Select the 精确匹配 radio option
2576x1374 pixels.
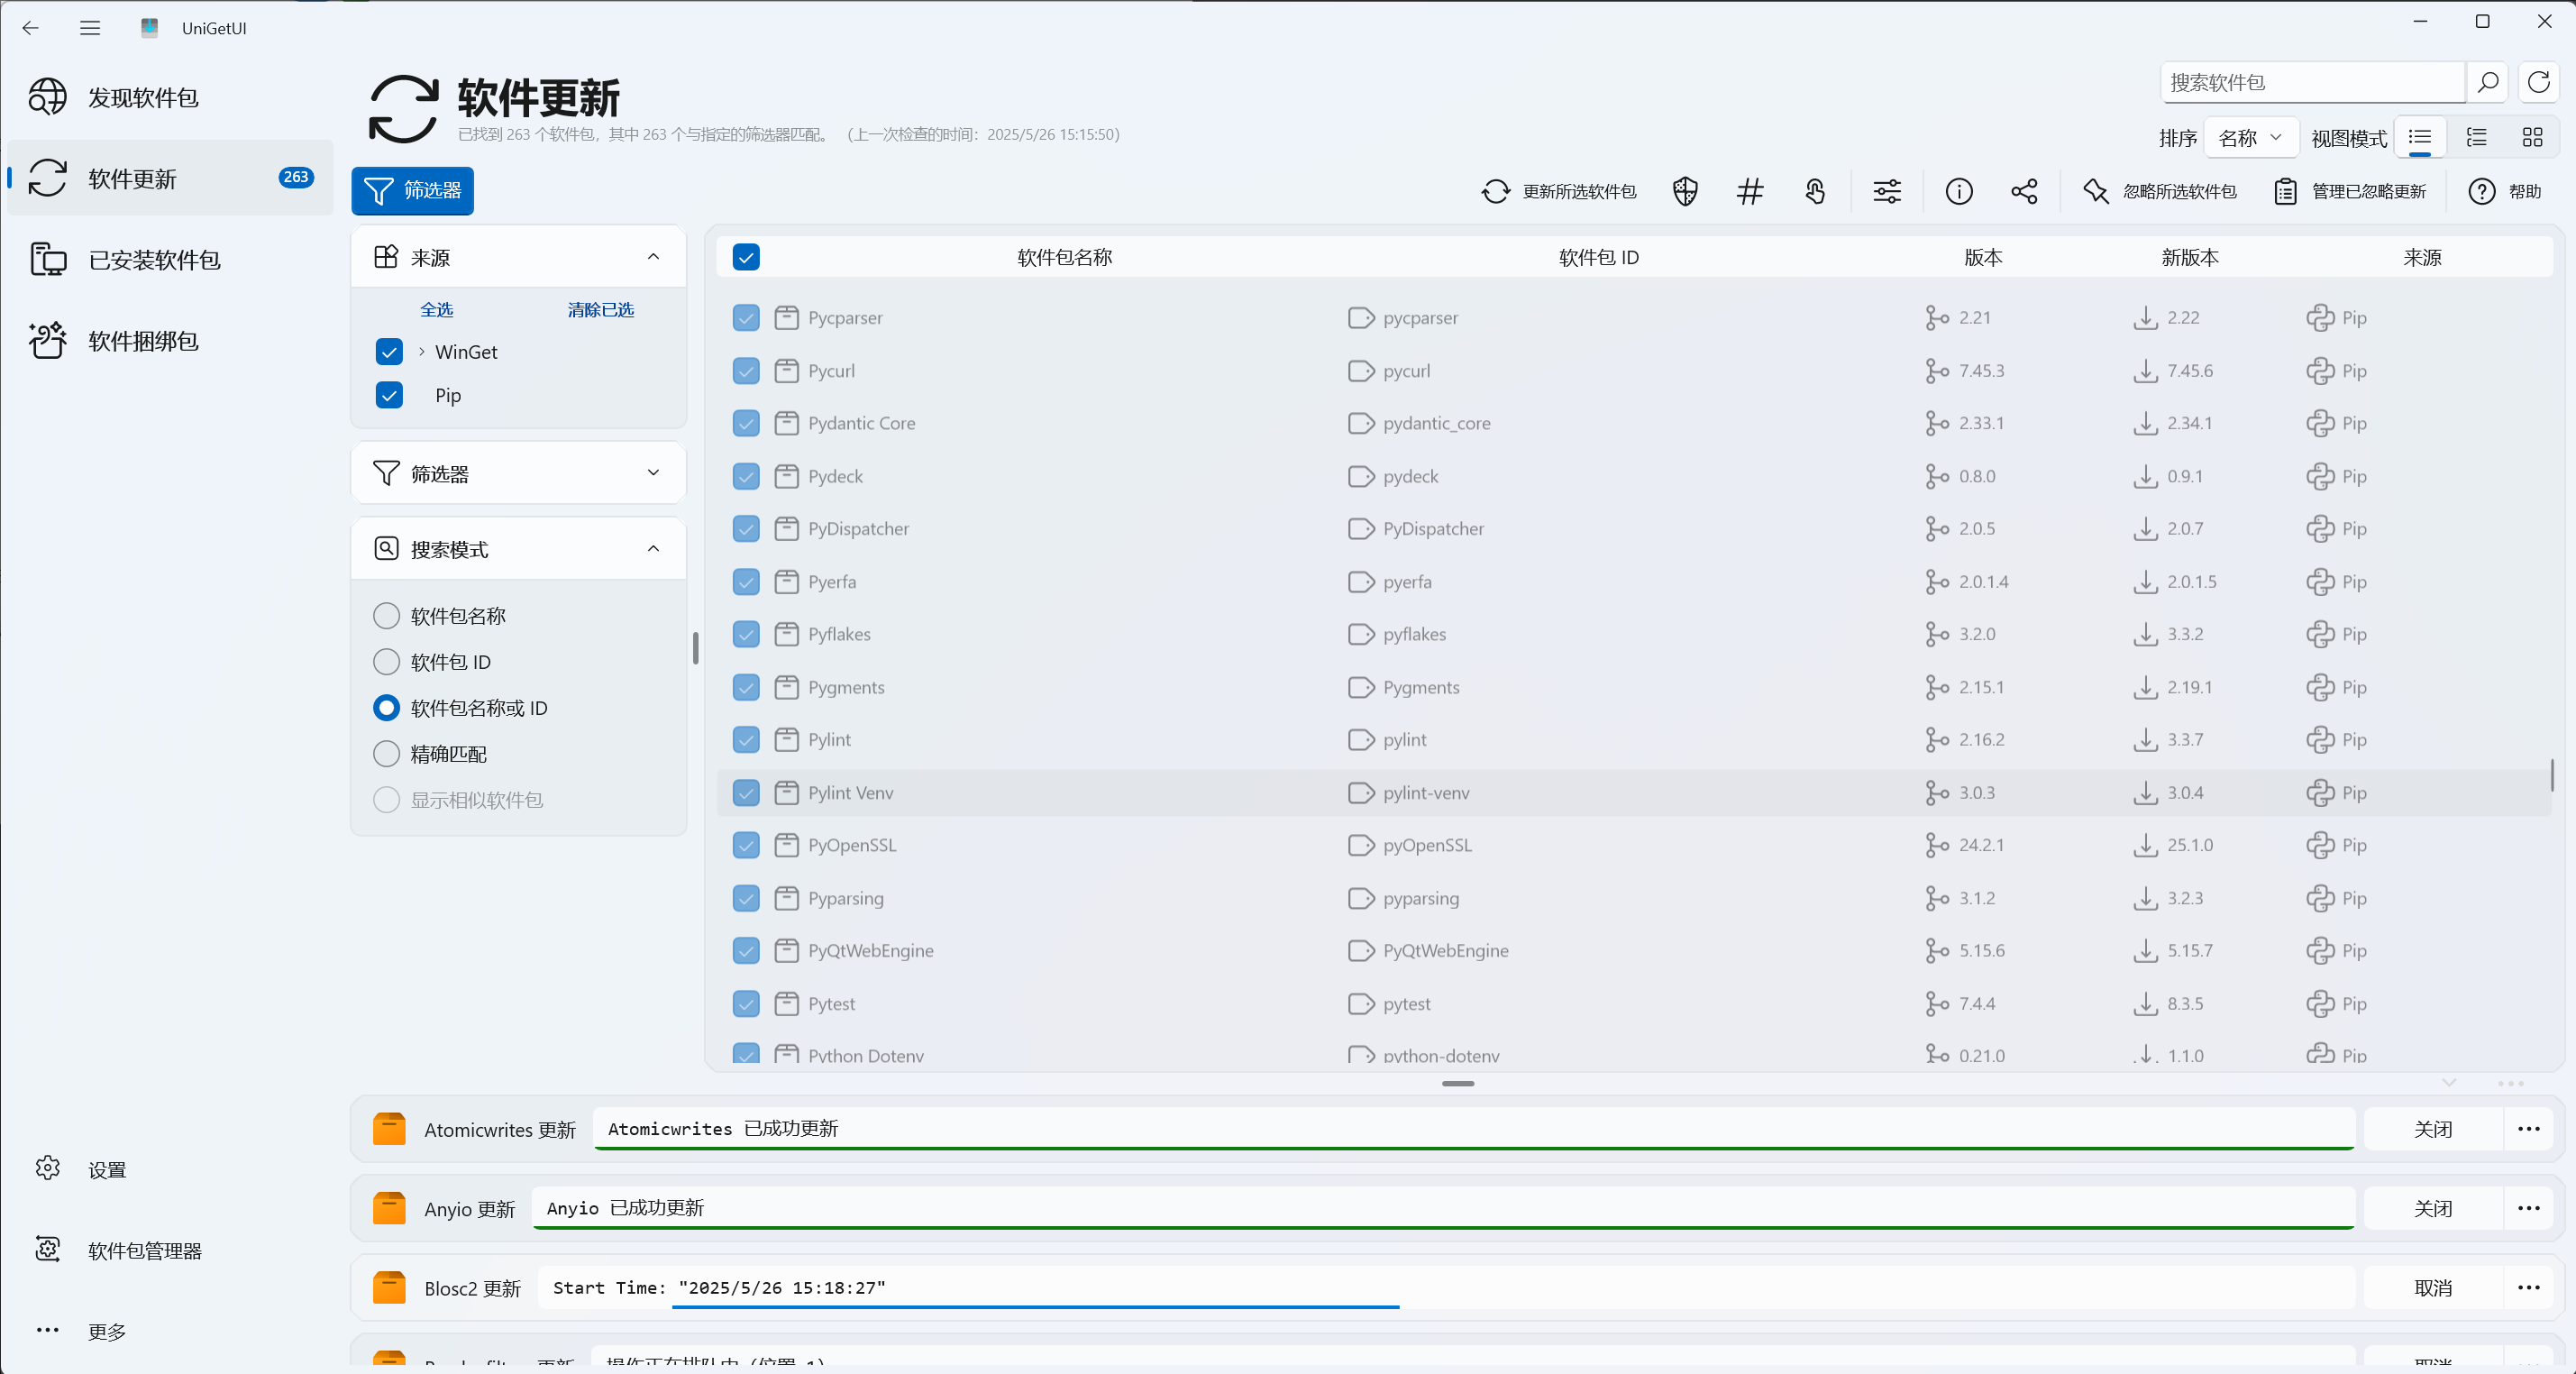(387, 754)
